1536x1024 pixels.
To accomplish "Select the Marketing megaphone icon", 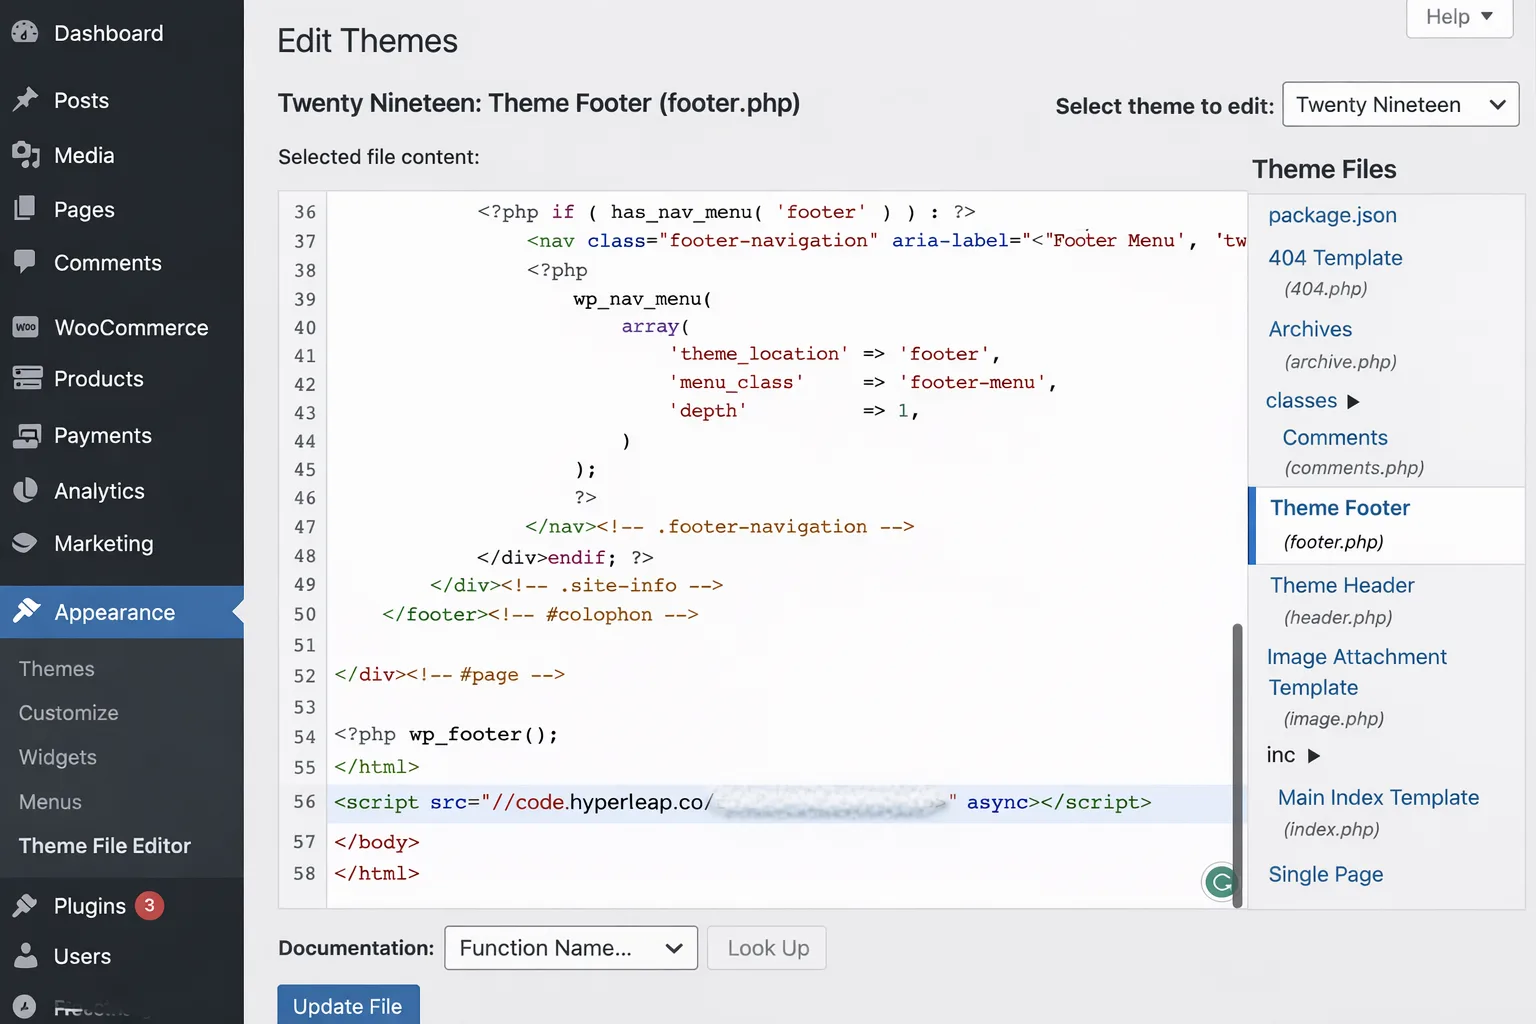I will click(25, 542).
